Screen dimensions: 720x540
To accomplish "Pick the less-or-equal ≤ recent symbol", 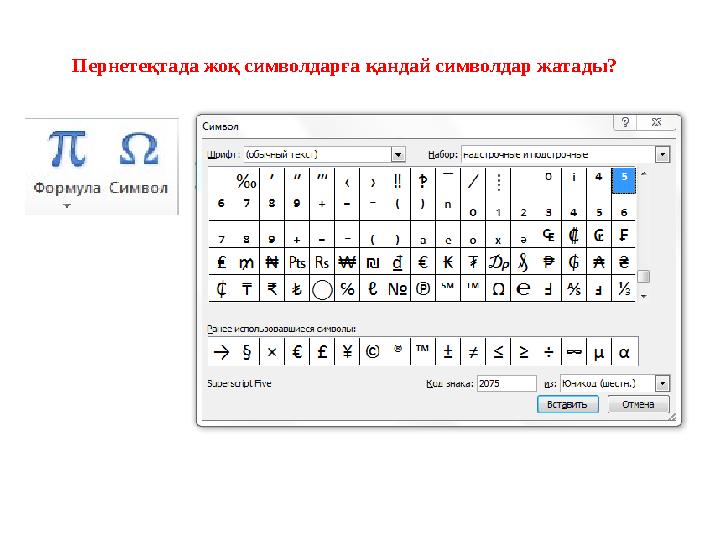I will point(498,352).
